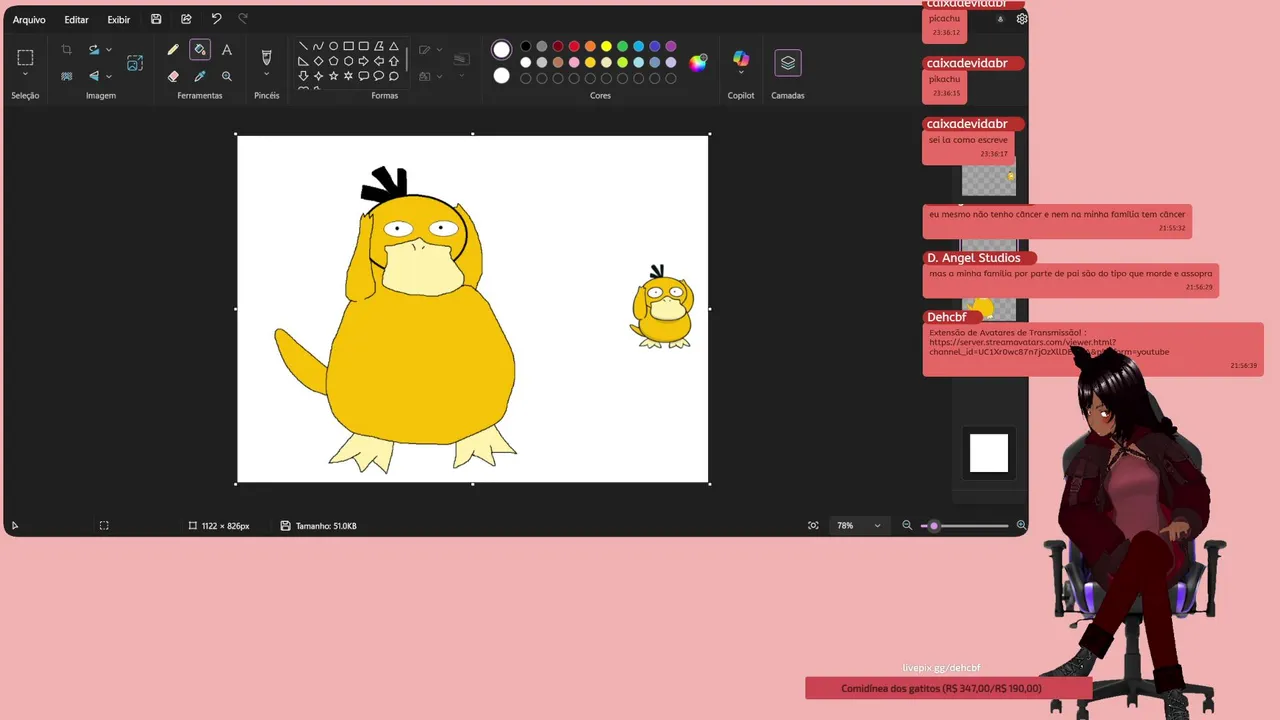The image size is (1280, 720).
Task: Open the background removal tool
Action: click(66, 75)
